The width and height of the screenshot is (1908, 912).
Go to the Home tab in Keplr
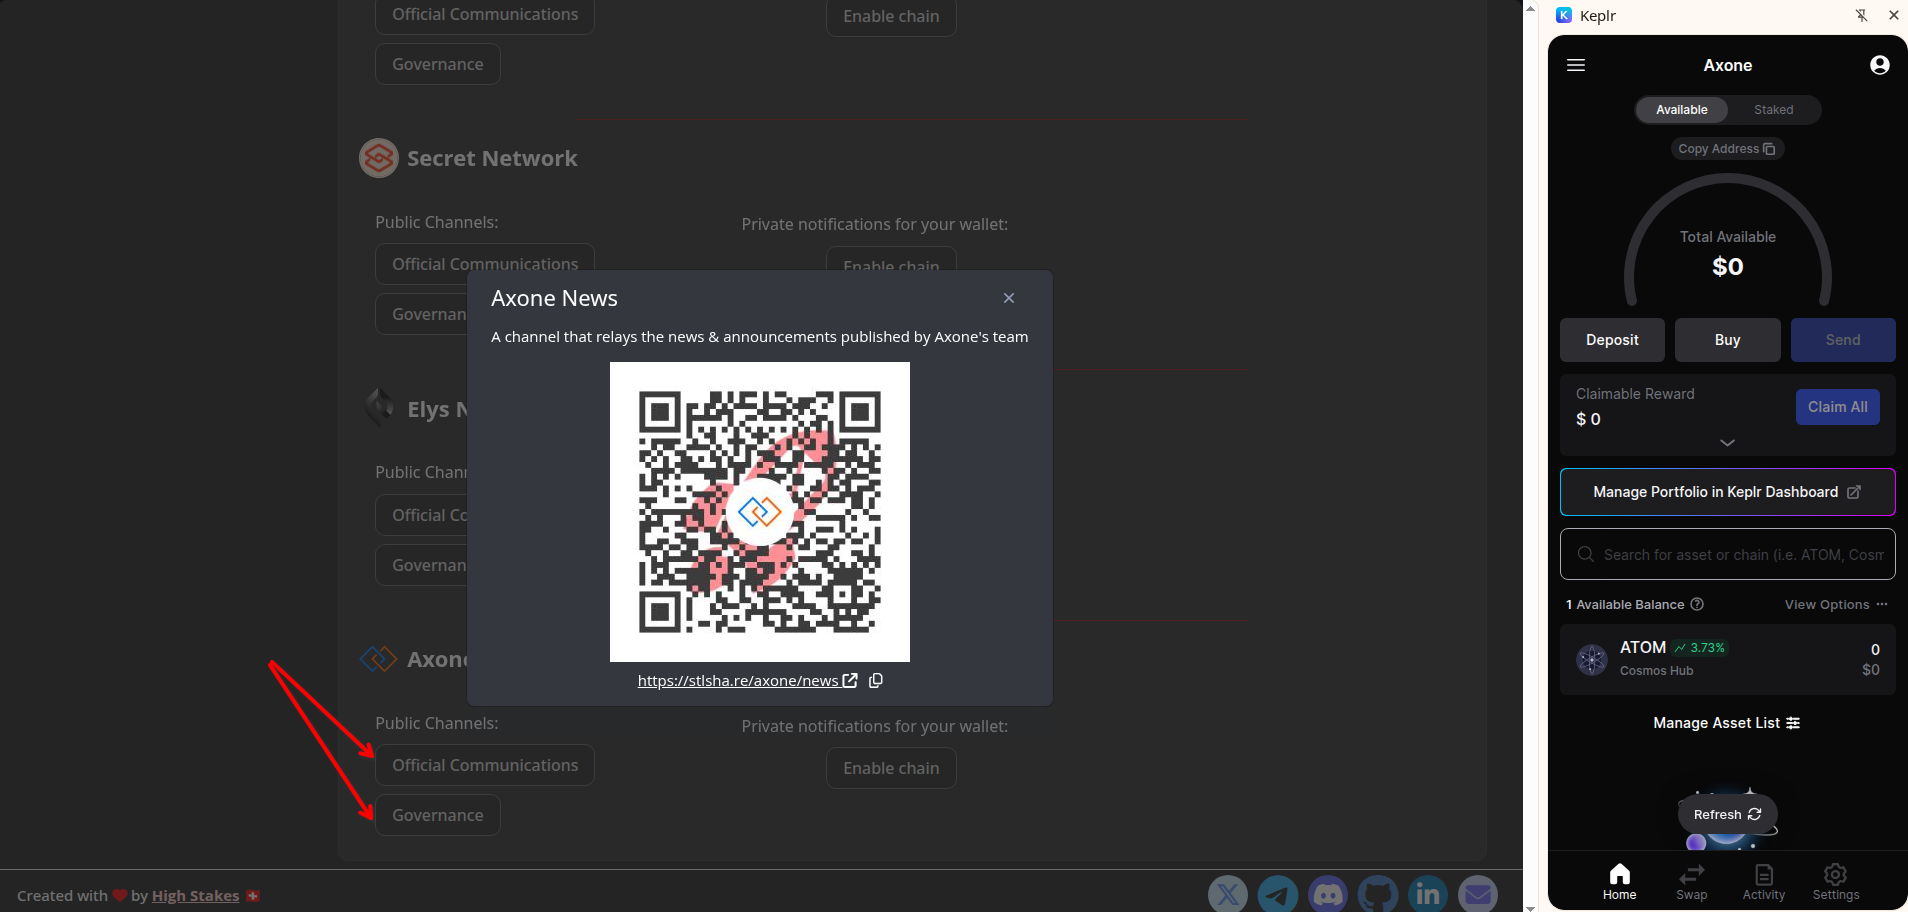[1619, 881]
